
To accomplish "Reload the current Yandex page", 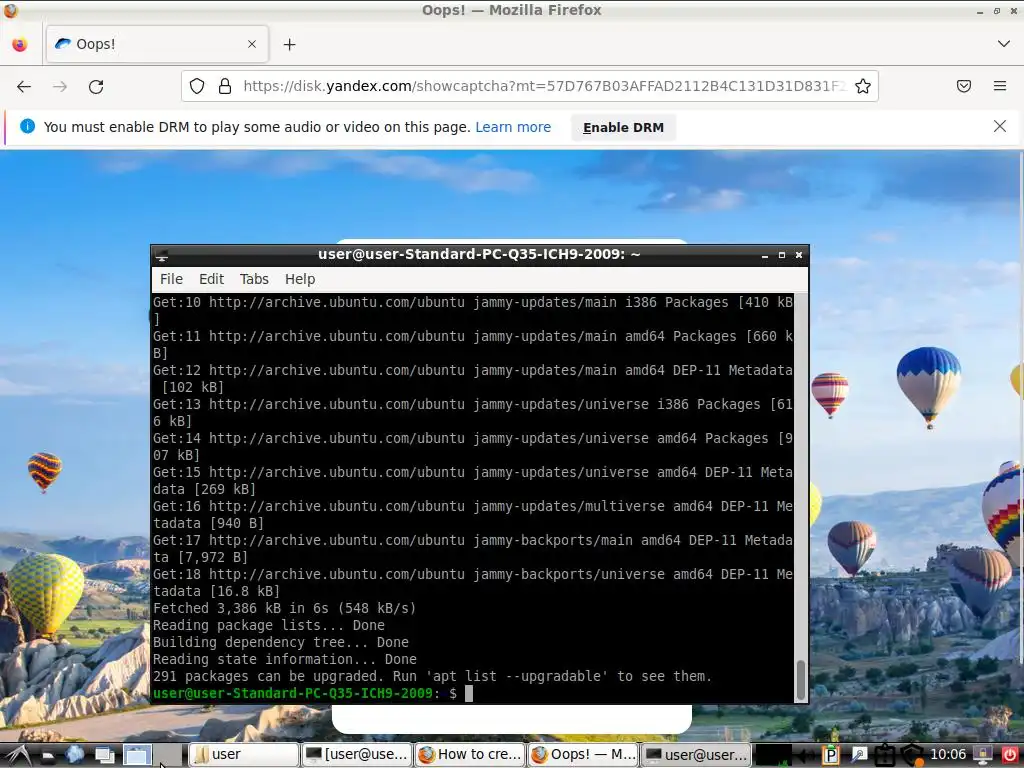I will 96,86.
